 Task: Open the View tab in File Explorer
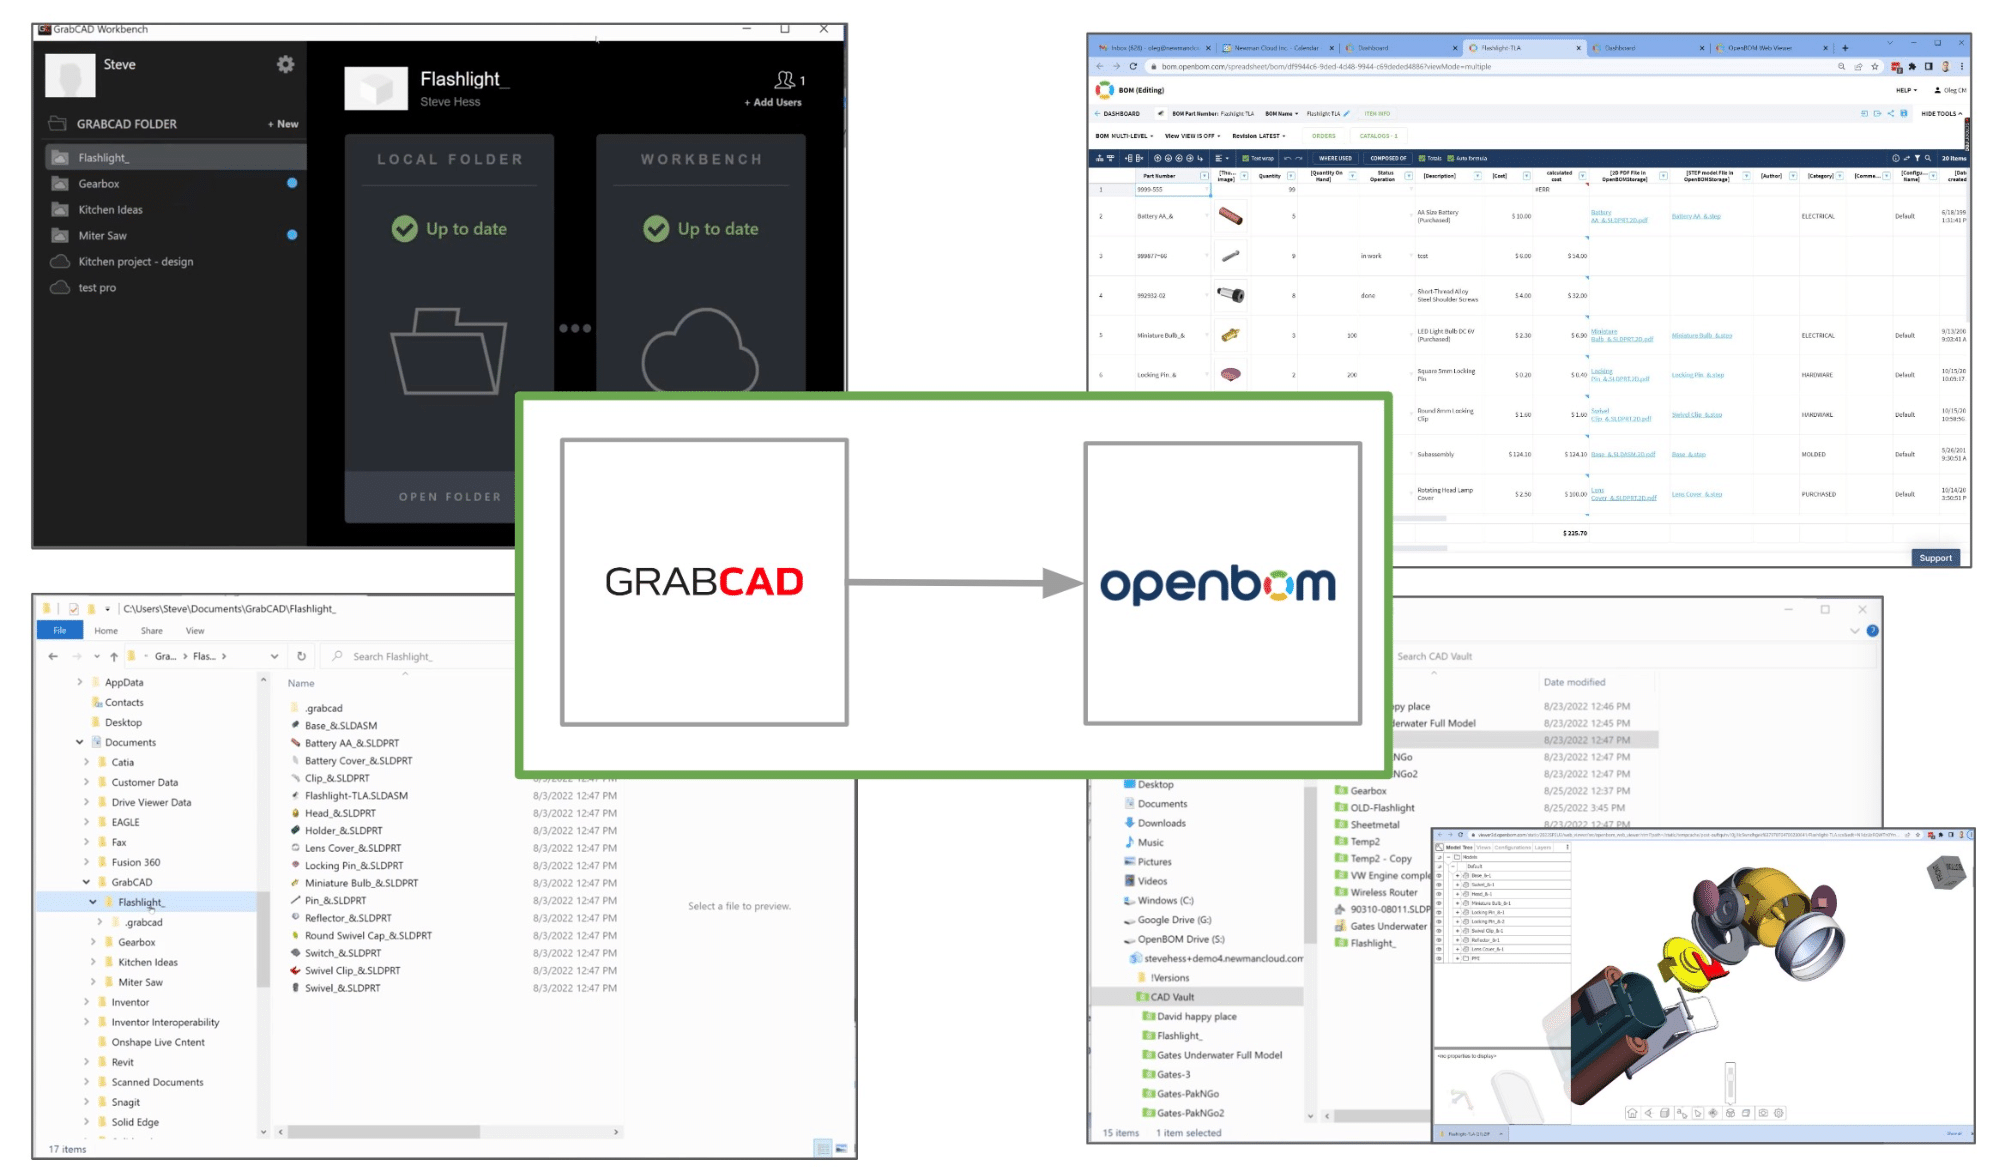195,631
